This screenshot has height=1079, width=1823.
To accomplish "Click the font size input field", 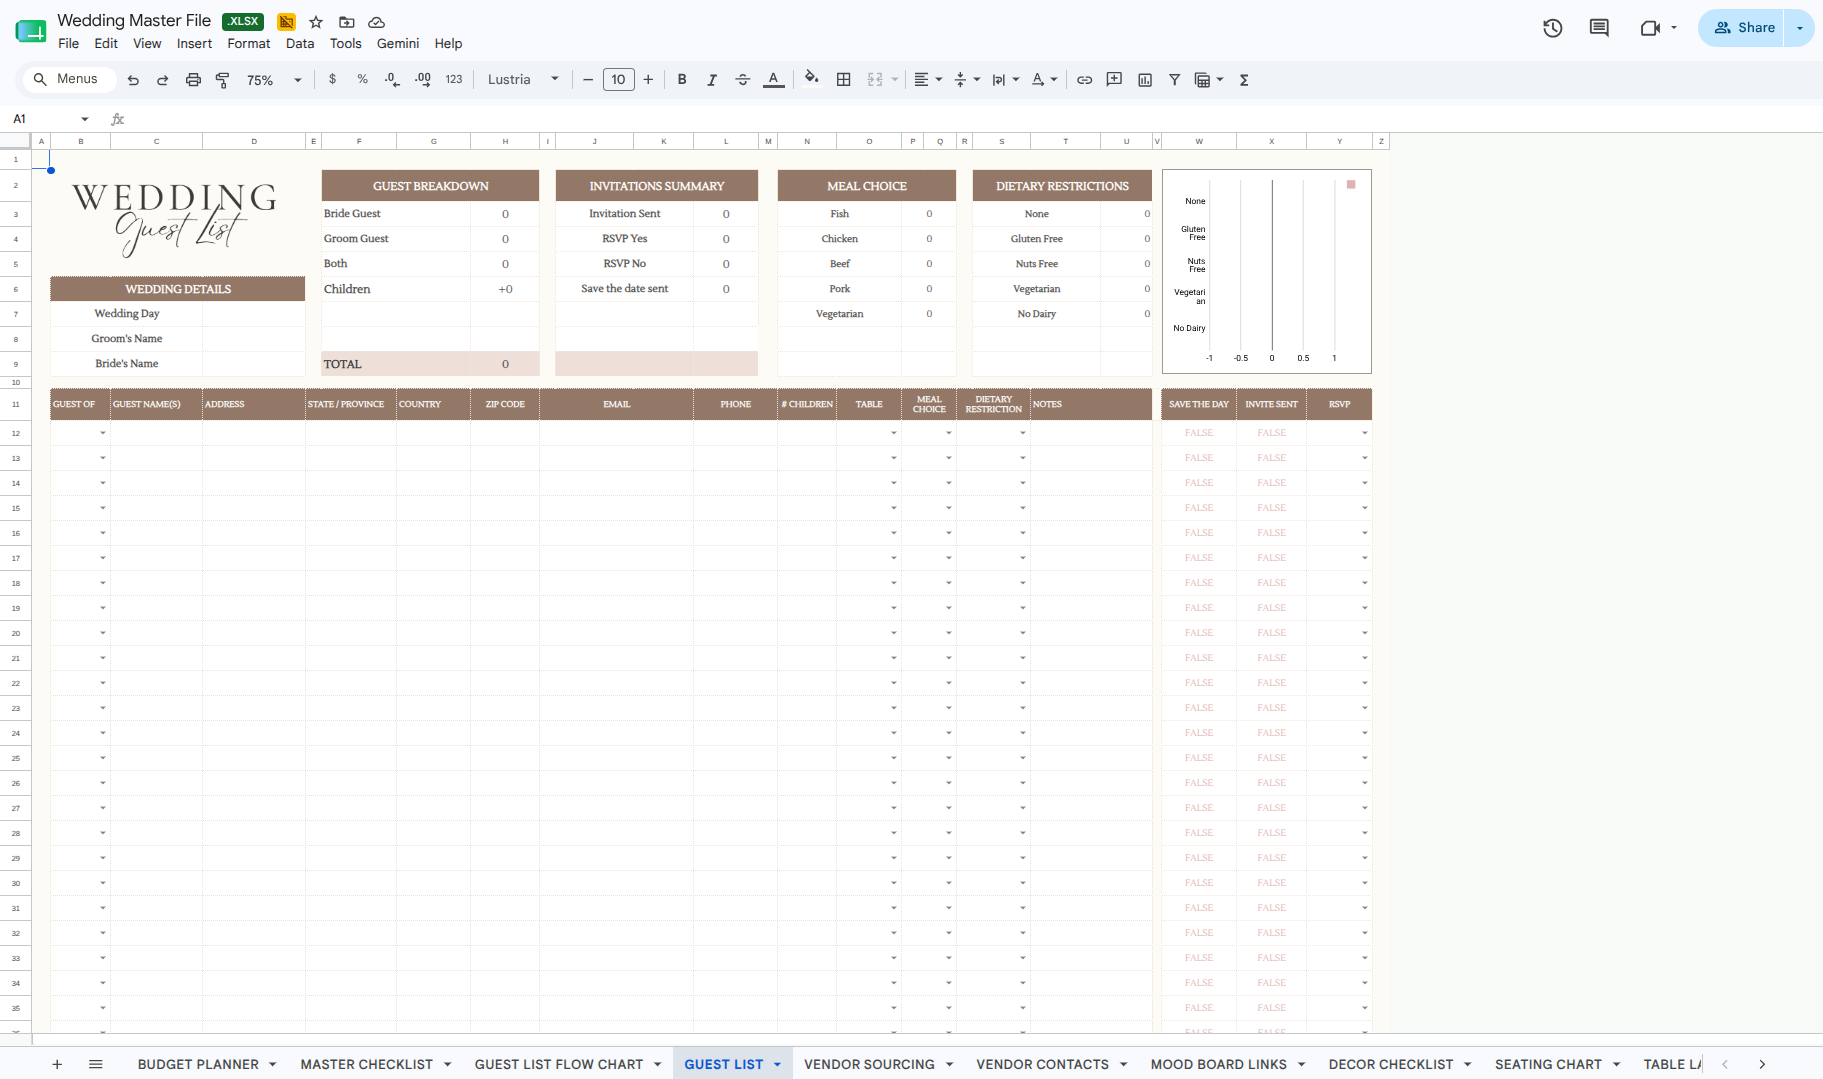I will (618, 80).
